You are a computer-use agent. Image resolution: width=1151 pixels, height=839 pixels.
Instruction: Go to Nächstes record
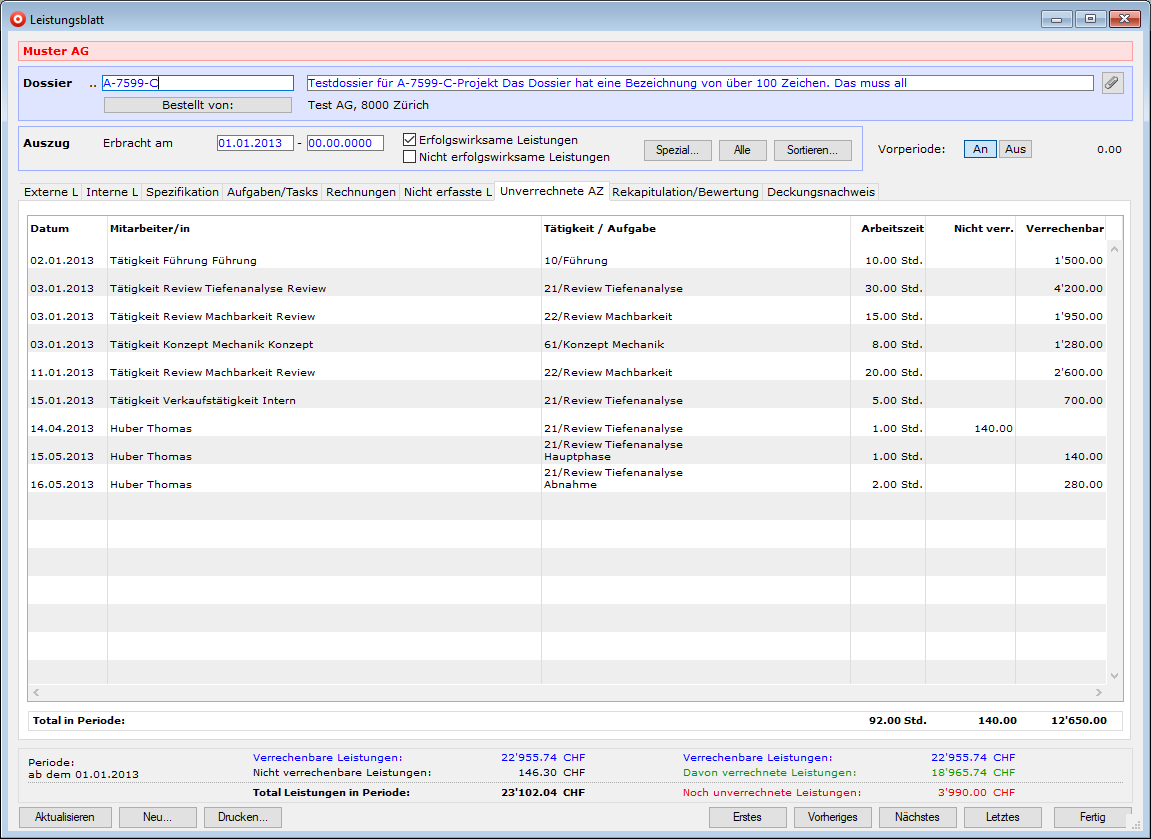click(x=917, y=817)
